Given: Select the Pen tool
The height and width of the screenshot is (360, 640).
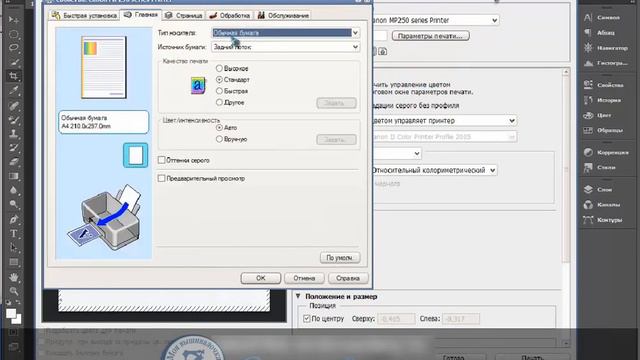Looking at the screenshot, I should 13,219.
